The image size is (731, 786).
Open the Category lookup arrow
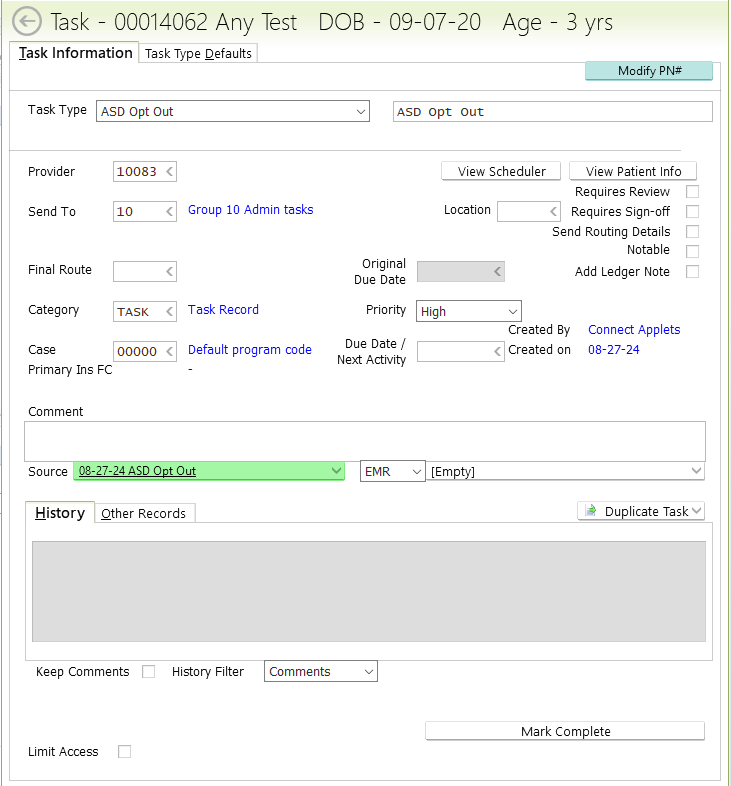pos(169,311)
